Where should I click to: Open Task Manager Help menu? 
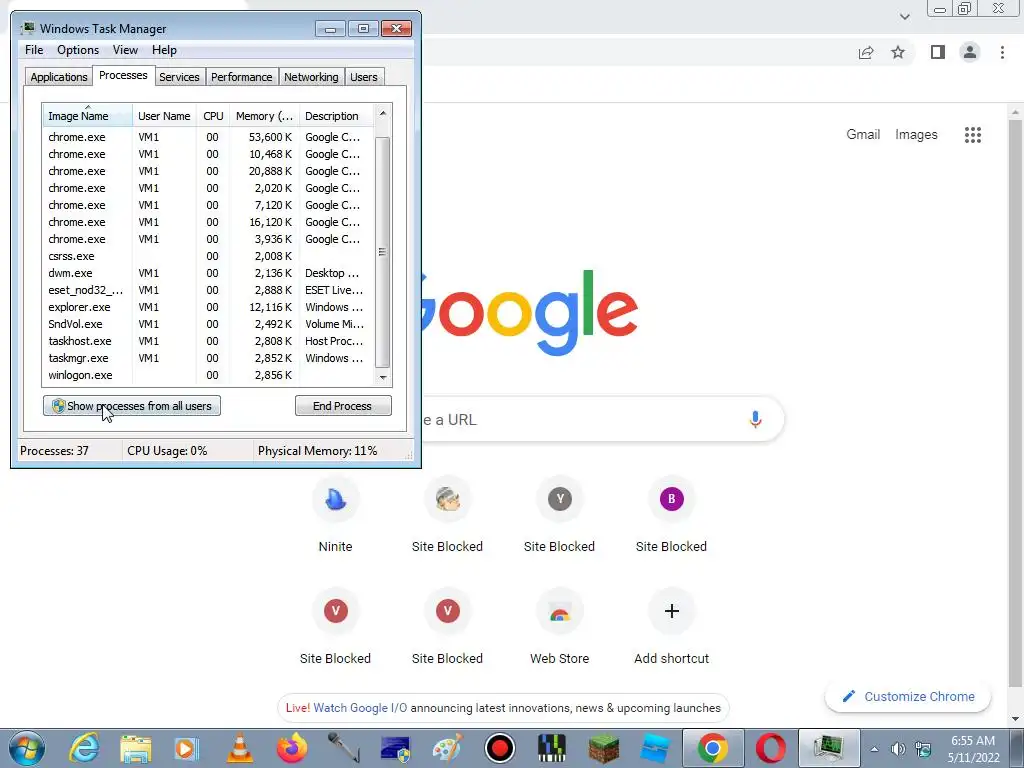164,50
